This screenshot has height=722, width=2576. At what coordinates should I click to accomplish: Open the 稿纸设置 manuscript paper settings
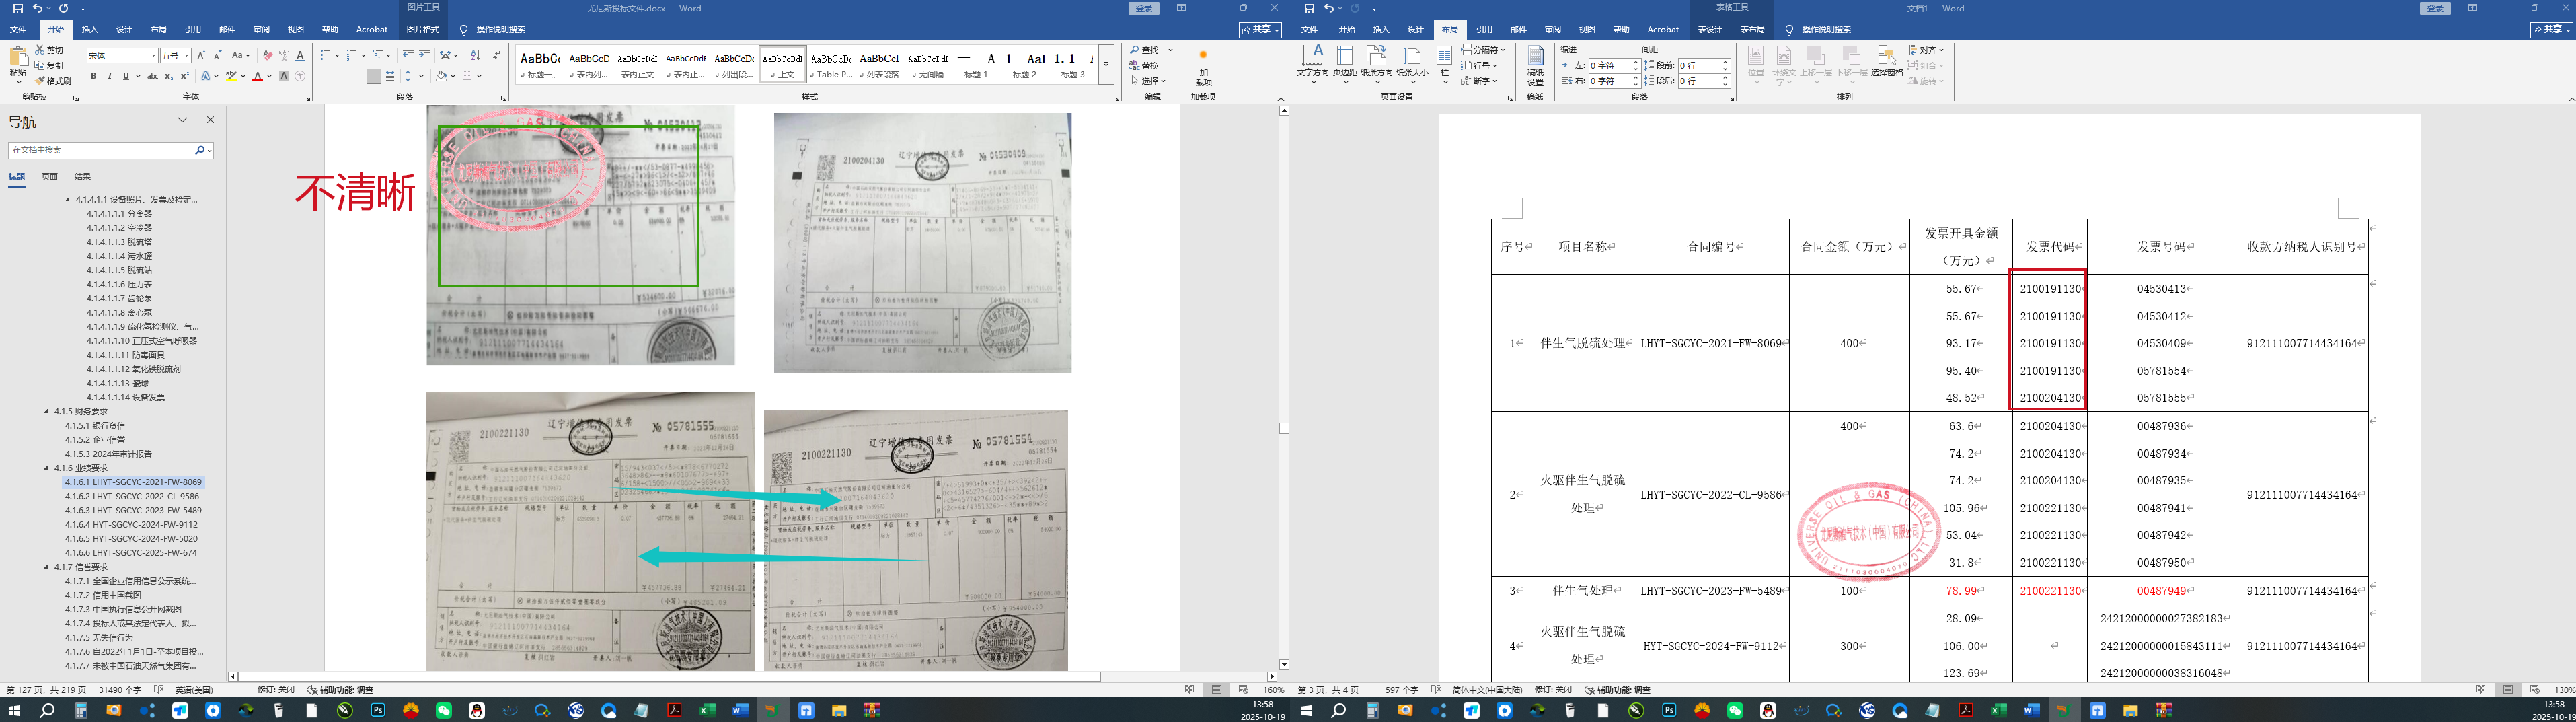point(1535,66)
